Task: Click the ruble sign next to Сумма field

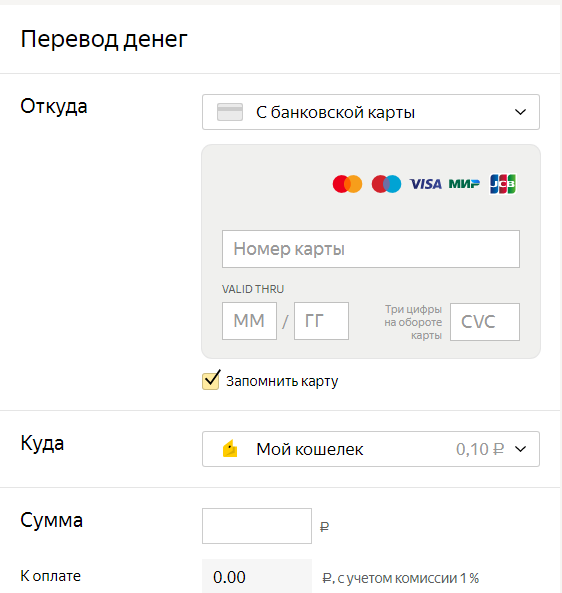Action: click(x=324, y=526)
